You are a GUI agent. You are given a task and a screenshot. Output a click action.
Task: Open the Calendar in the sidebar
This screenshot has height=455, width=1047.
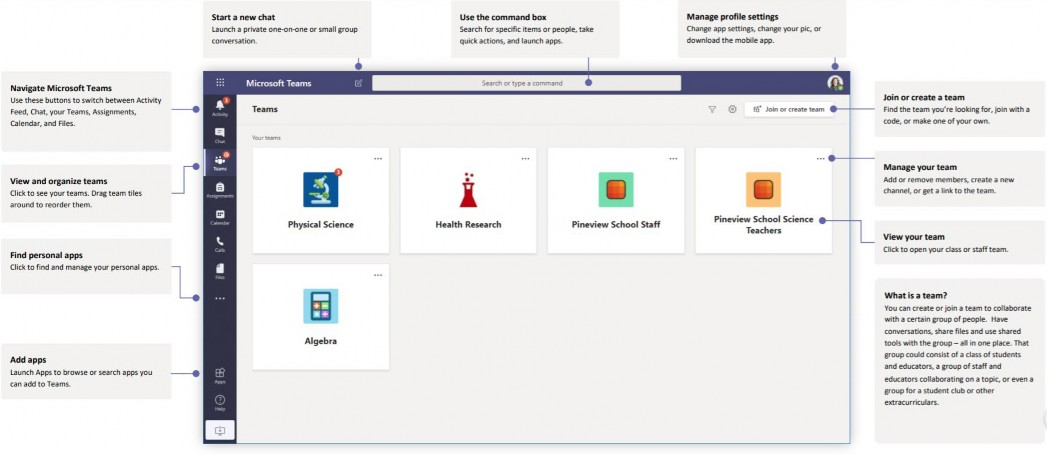tap(220, 218)
